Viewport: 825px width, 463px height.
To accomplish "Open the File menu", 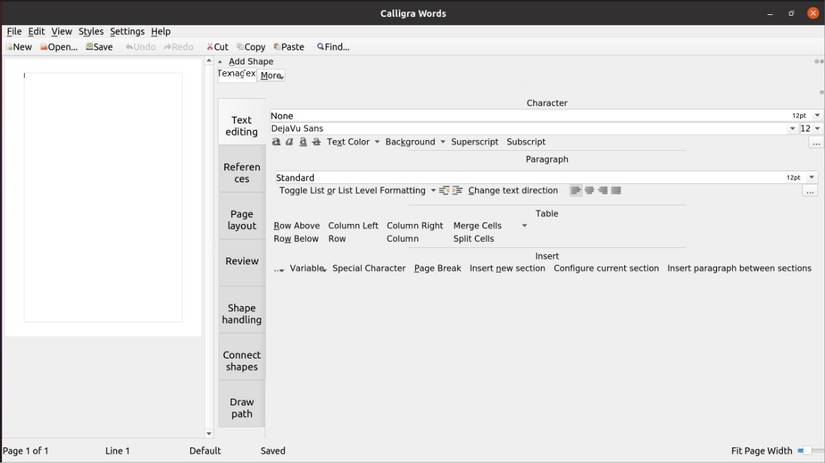I will pos(14,32).
